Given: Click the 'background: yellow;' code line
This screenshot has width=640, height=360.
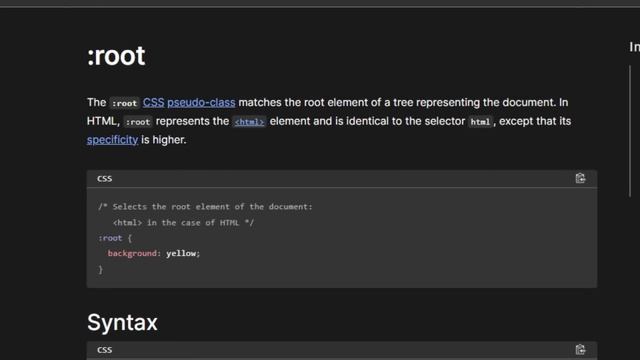Looking at the screenshot, I should [x=154, y=253].
